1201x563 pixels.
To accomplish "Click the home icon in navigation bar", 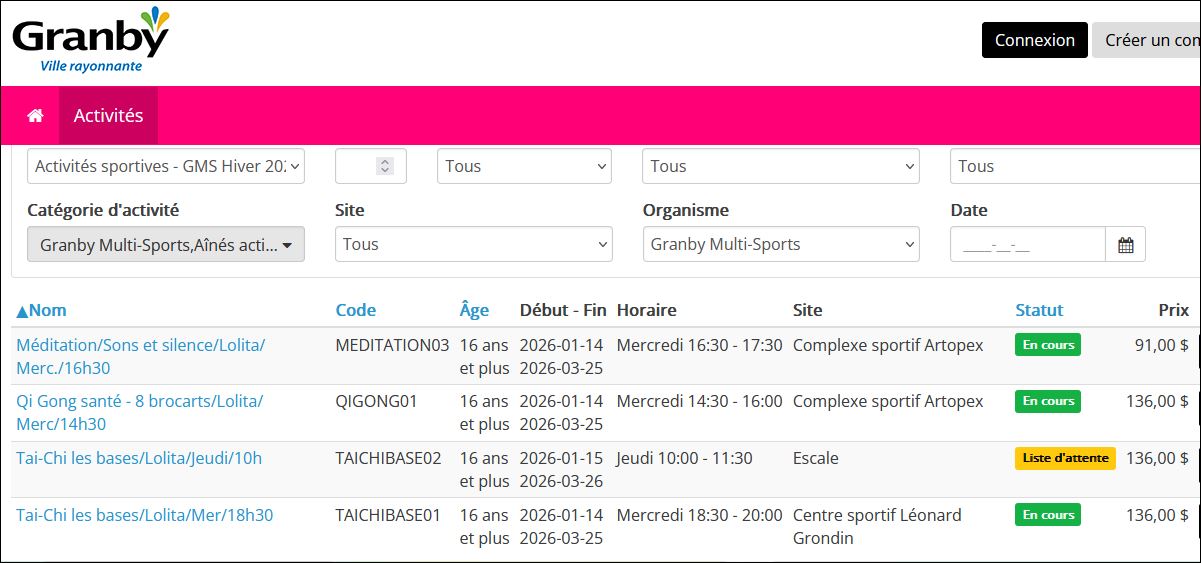I will coord(35,116).
